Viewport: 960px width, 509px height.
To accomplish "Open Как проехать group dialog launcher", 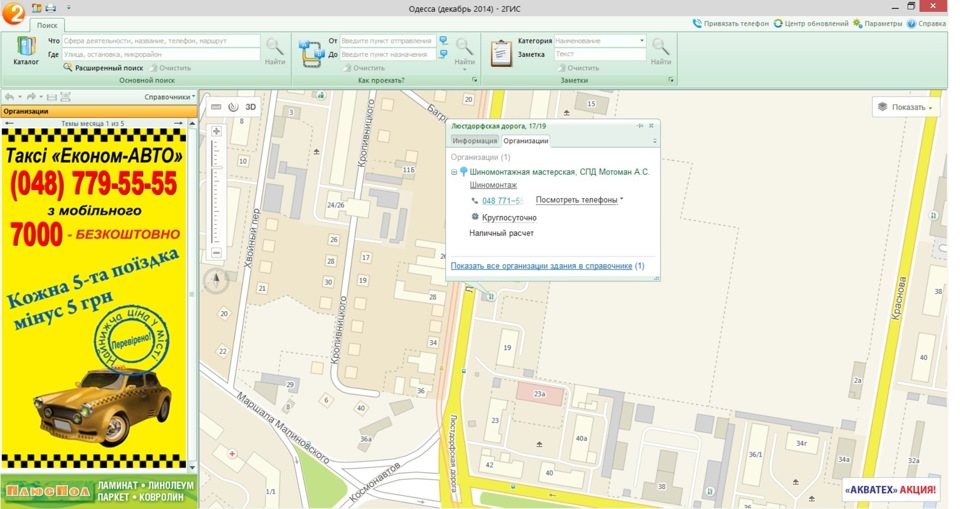I will [x=474, y=80].
